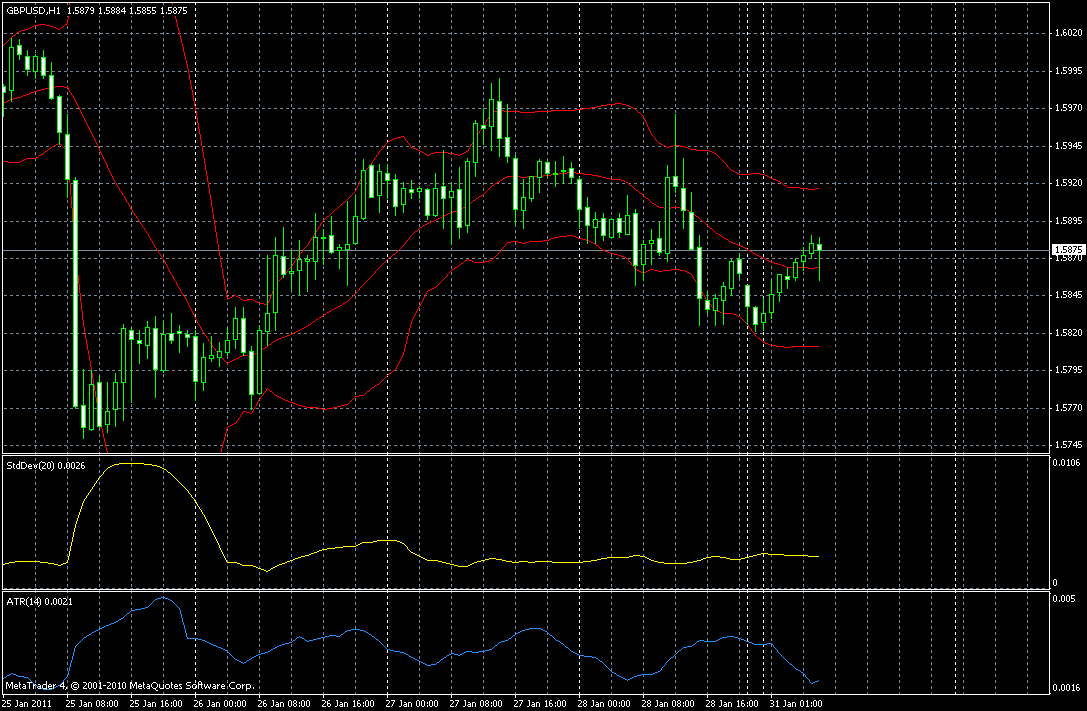Click the 25 Jan 2011 date label
1087x711 pixels.
[27, 704]
